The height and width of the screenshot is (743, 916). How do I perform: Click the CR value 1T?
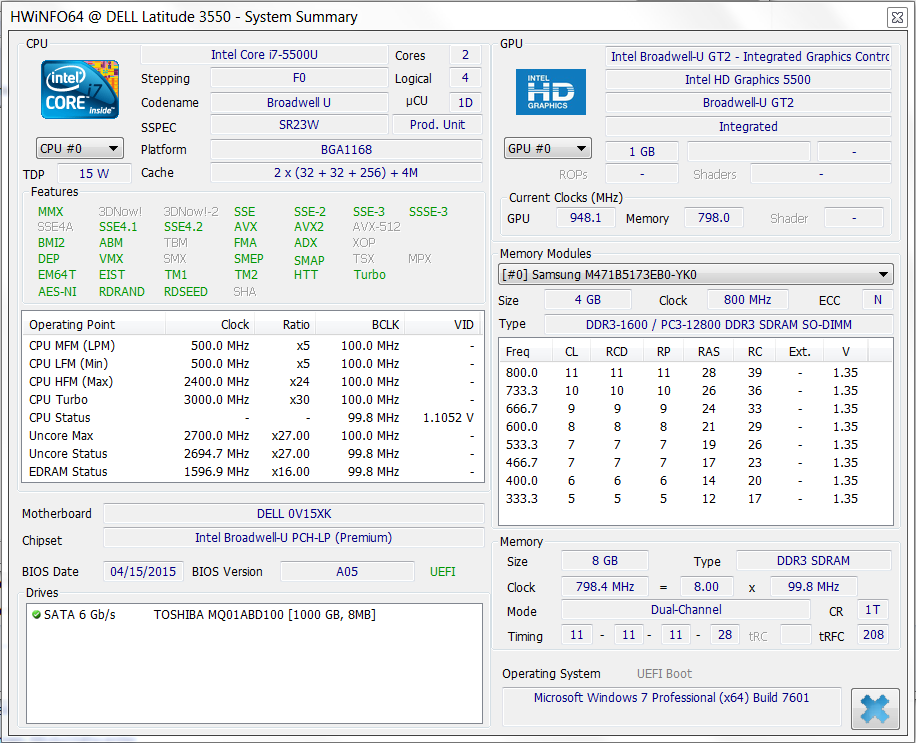click(x=872, y=610)
